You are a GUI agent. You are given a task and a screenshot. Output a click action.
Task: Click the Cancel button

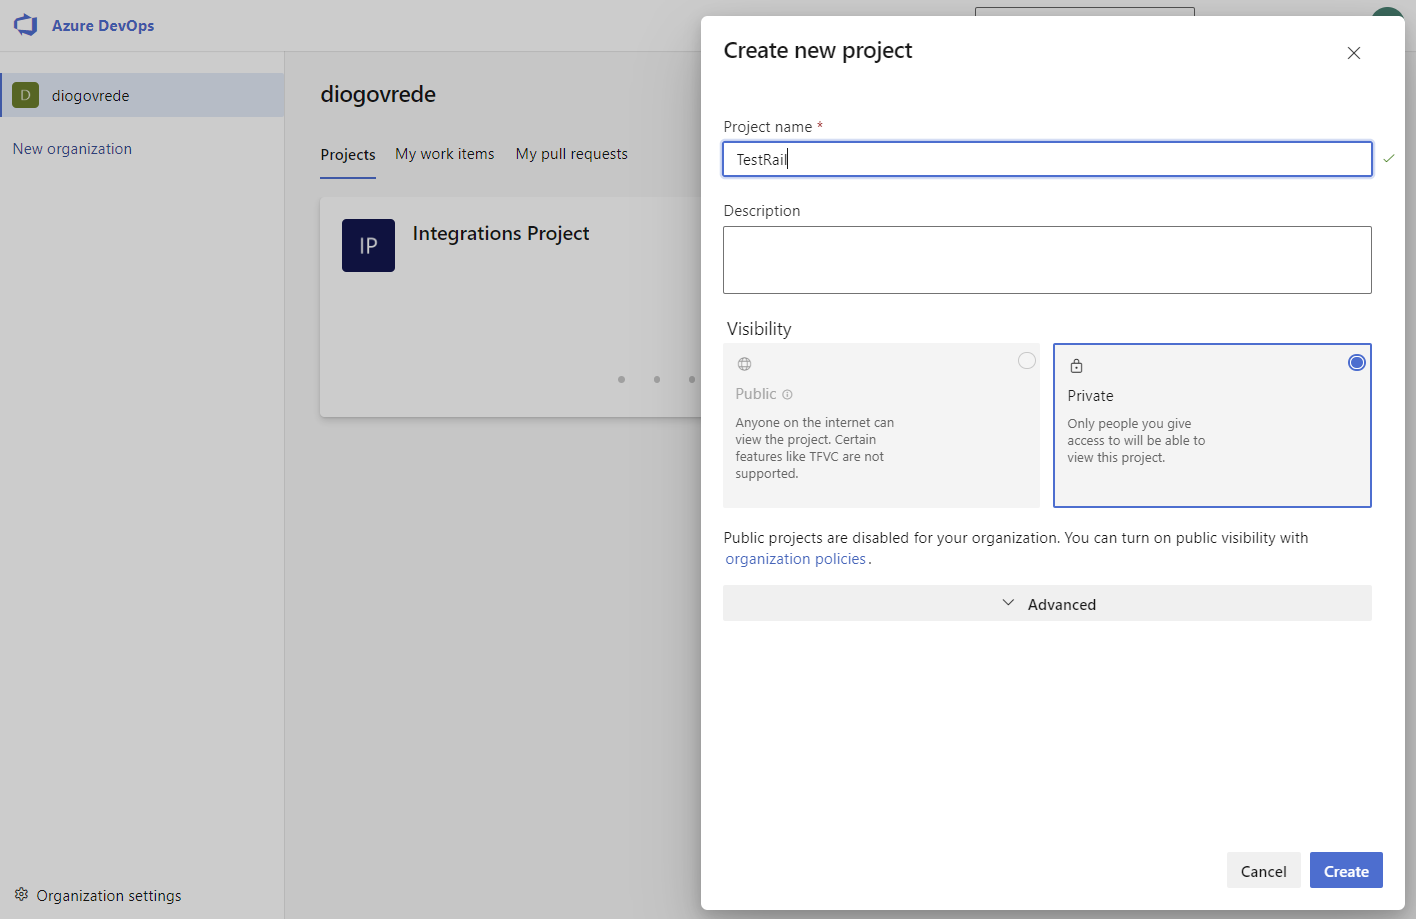click(1263, 871)
